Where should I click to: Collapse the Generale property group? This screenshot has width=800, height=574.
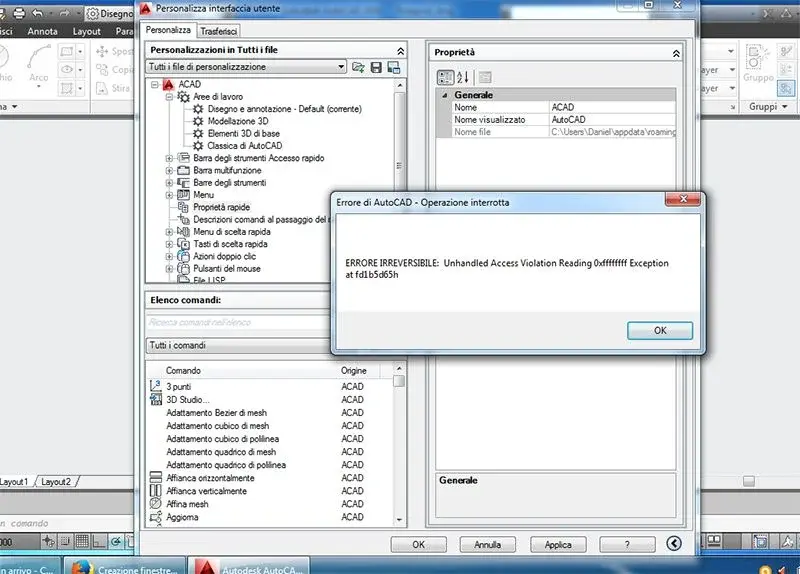click(444, 95)
